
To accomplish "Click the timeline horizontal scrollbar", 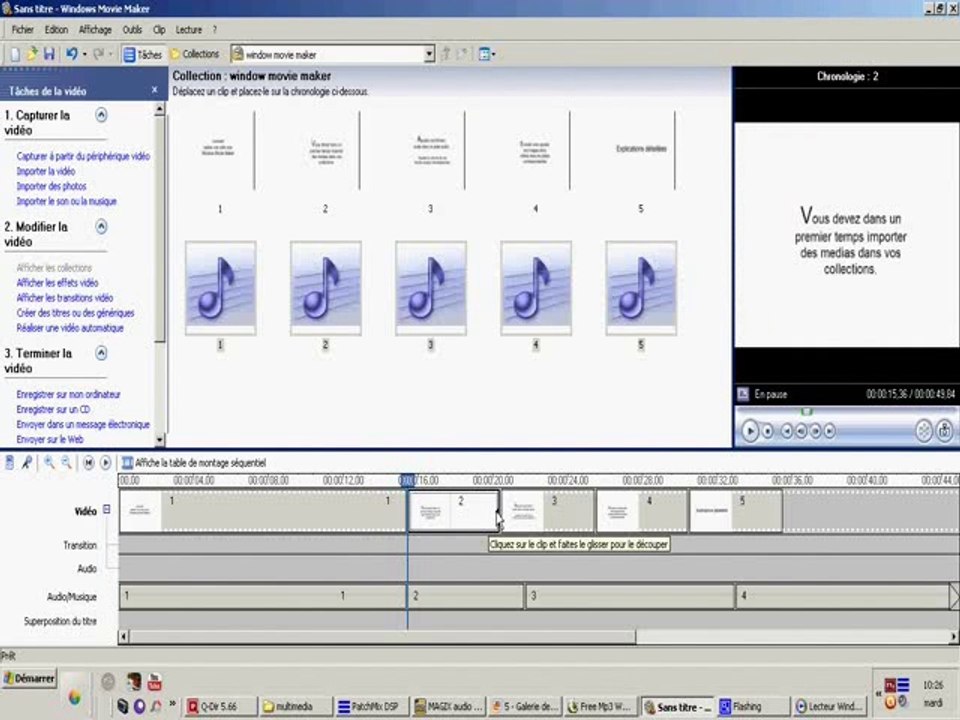I will (383, 637).
